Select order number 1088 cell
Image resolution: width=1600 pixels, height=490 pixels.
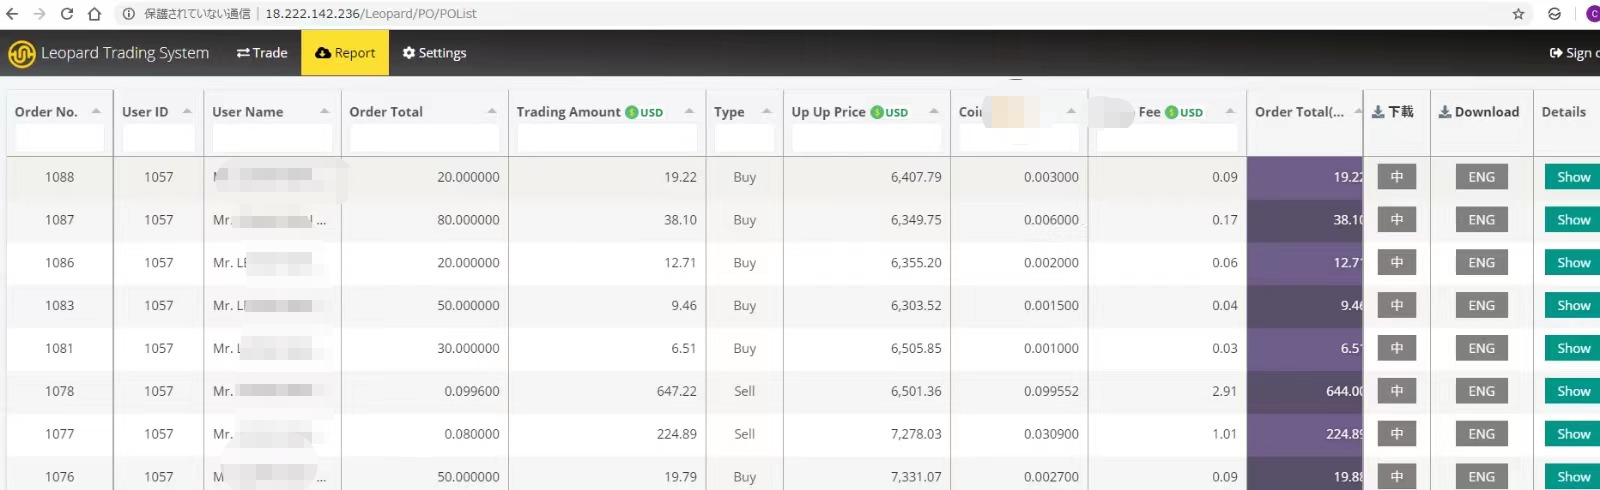coord(60,177)
